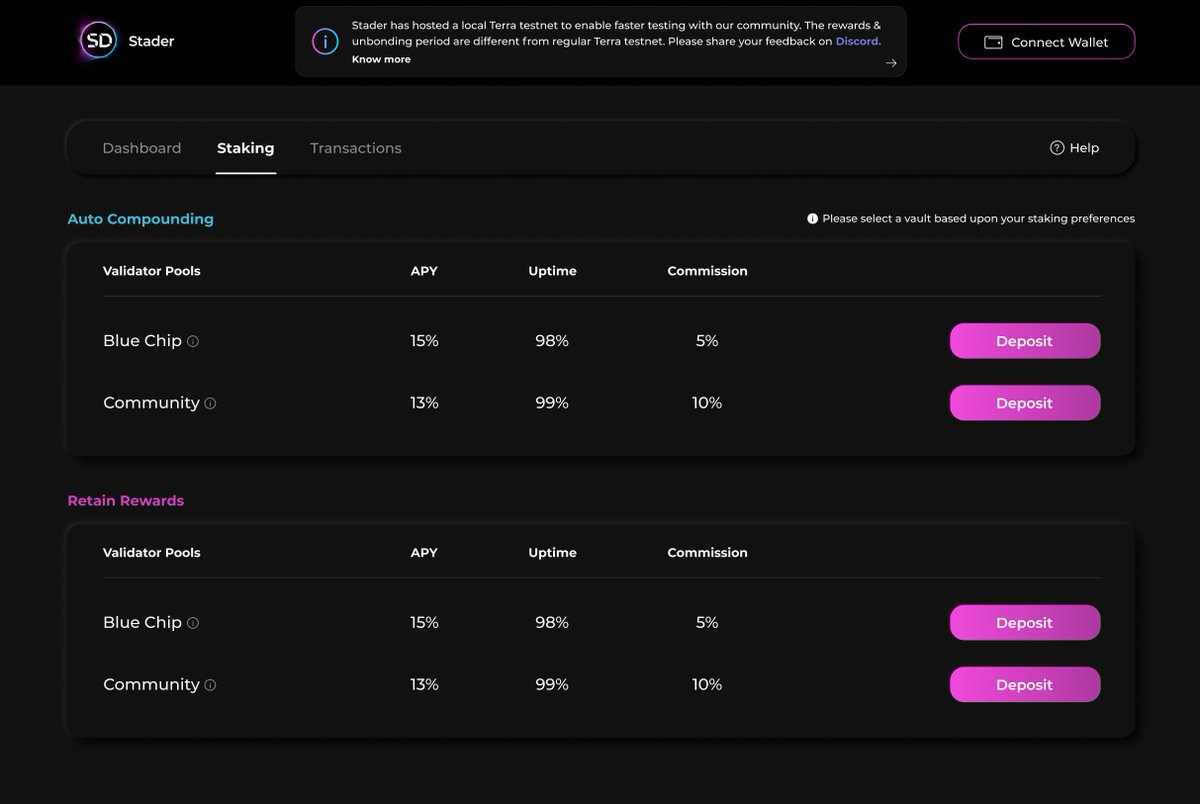Viewport: 1200px width, 804px height.
Task: Click the wallet icon on Connect Wallet button
Action: 992,42
